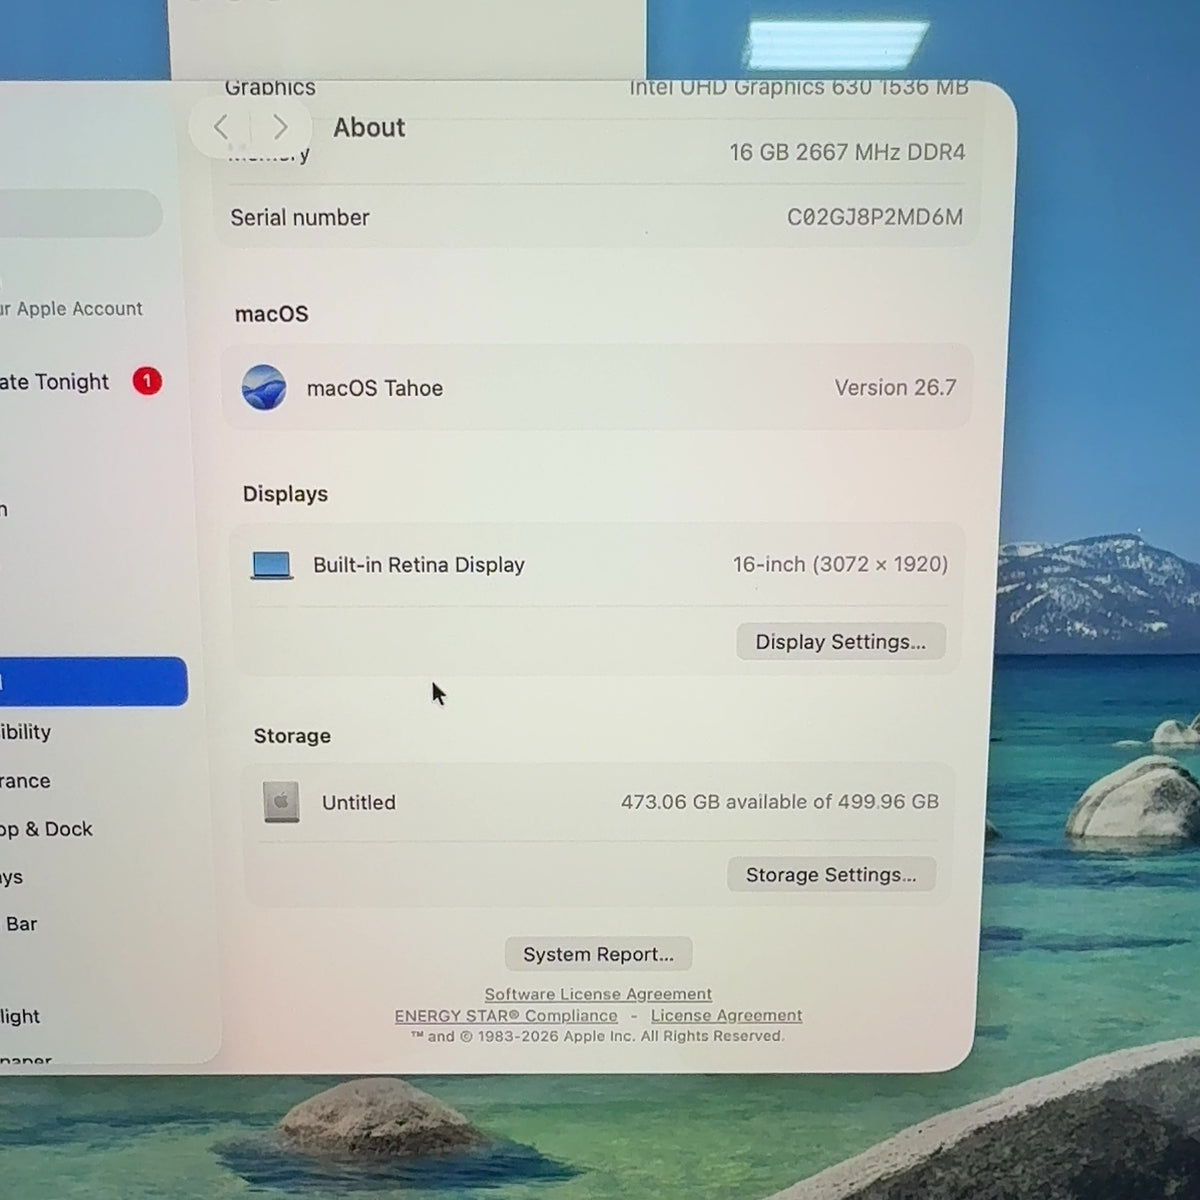This screenshot has width=1200, height=1200.
Task: Click the 'Built-in Retina Display' label
Action: coord(419,565)
